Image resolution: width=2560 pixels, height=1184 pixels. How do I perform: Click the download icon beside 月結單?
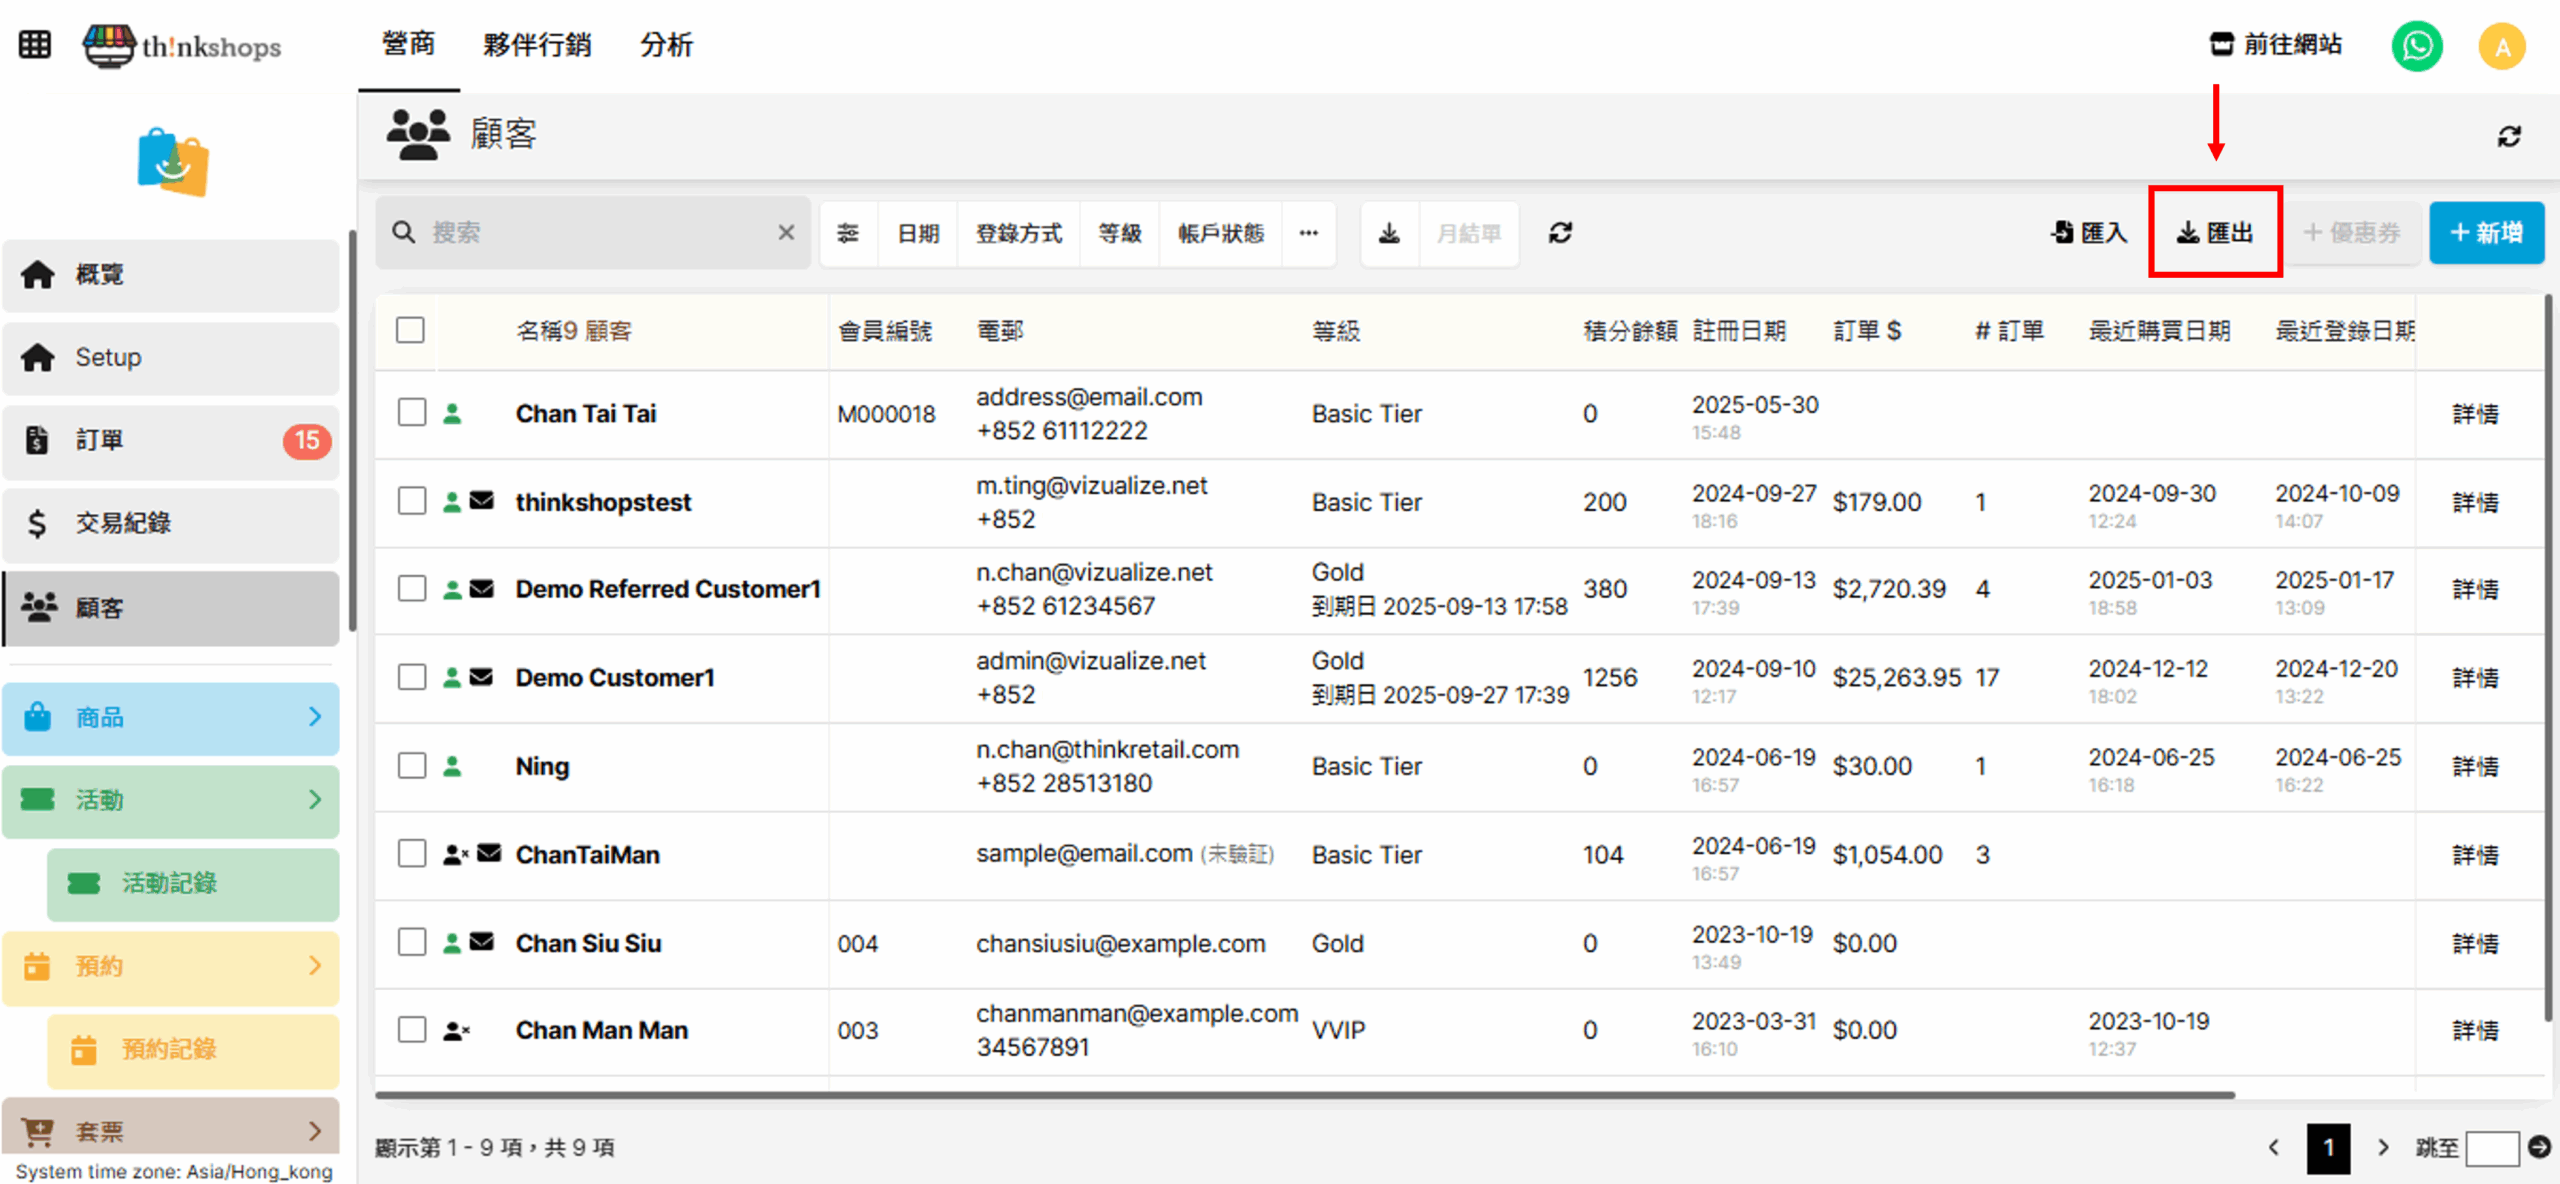click(x=1389, y=233)
